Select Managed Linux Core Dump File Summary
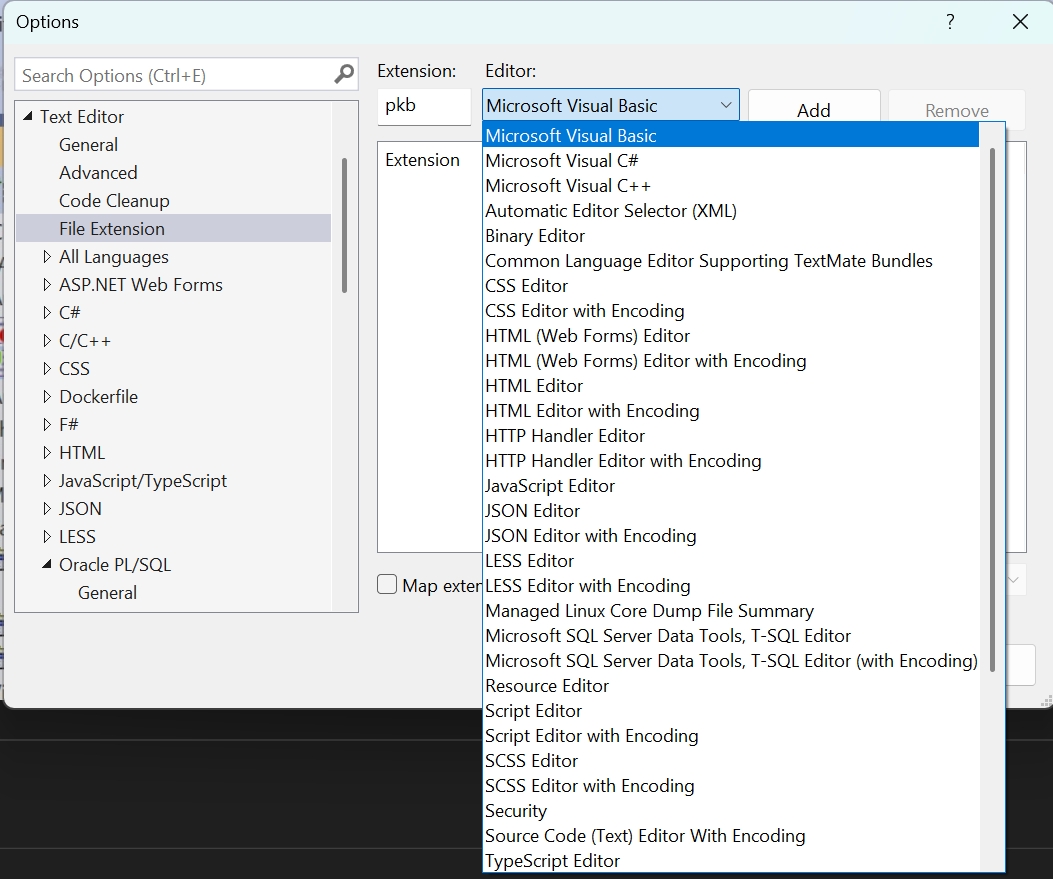The image size is (1053, 879). click(731, 611)
